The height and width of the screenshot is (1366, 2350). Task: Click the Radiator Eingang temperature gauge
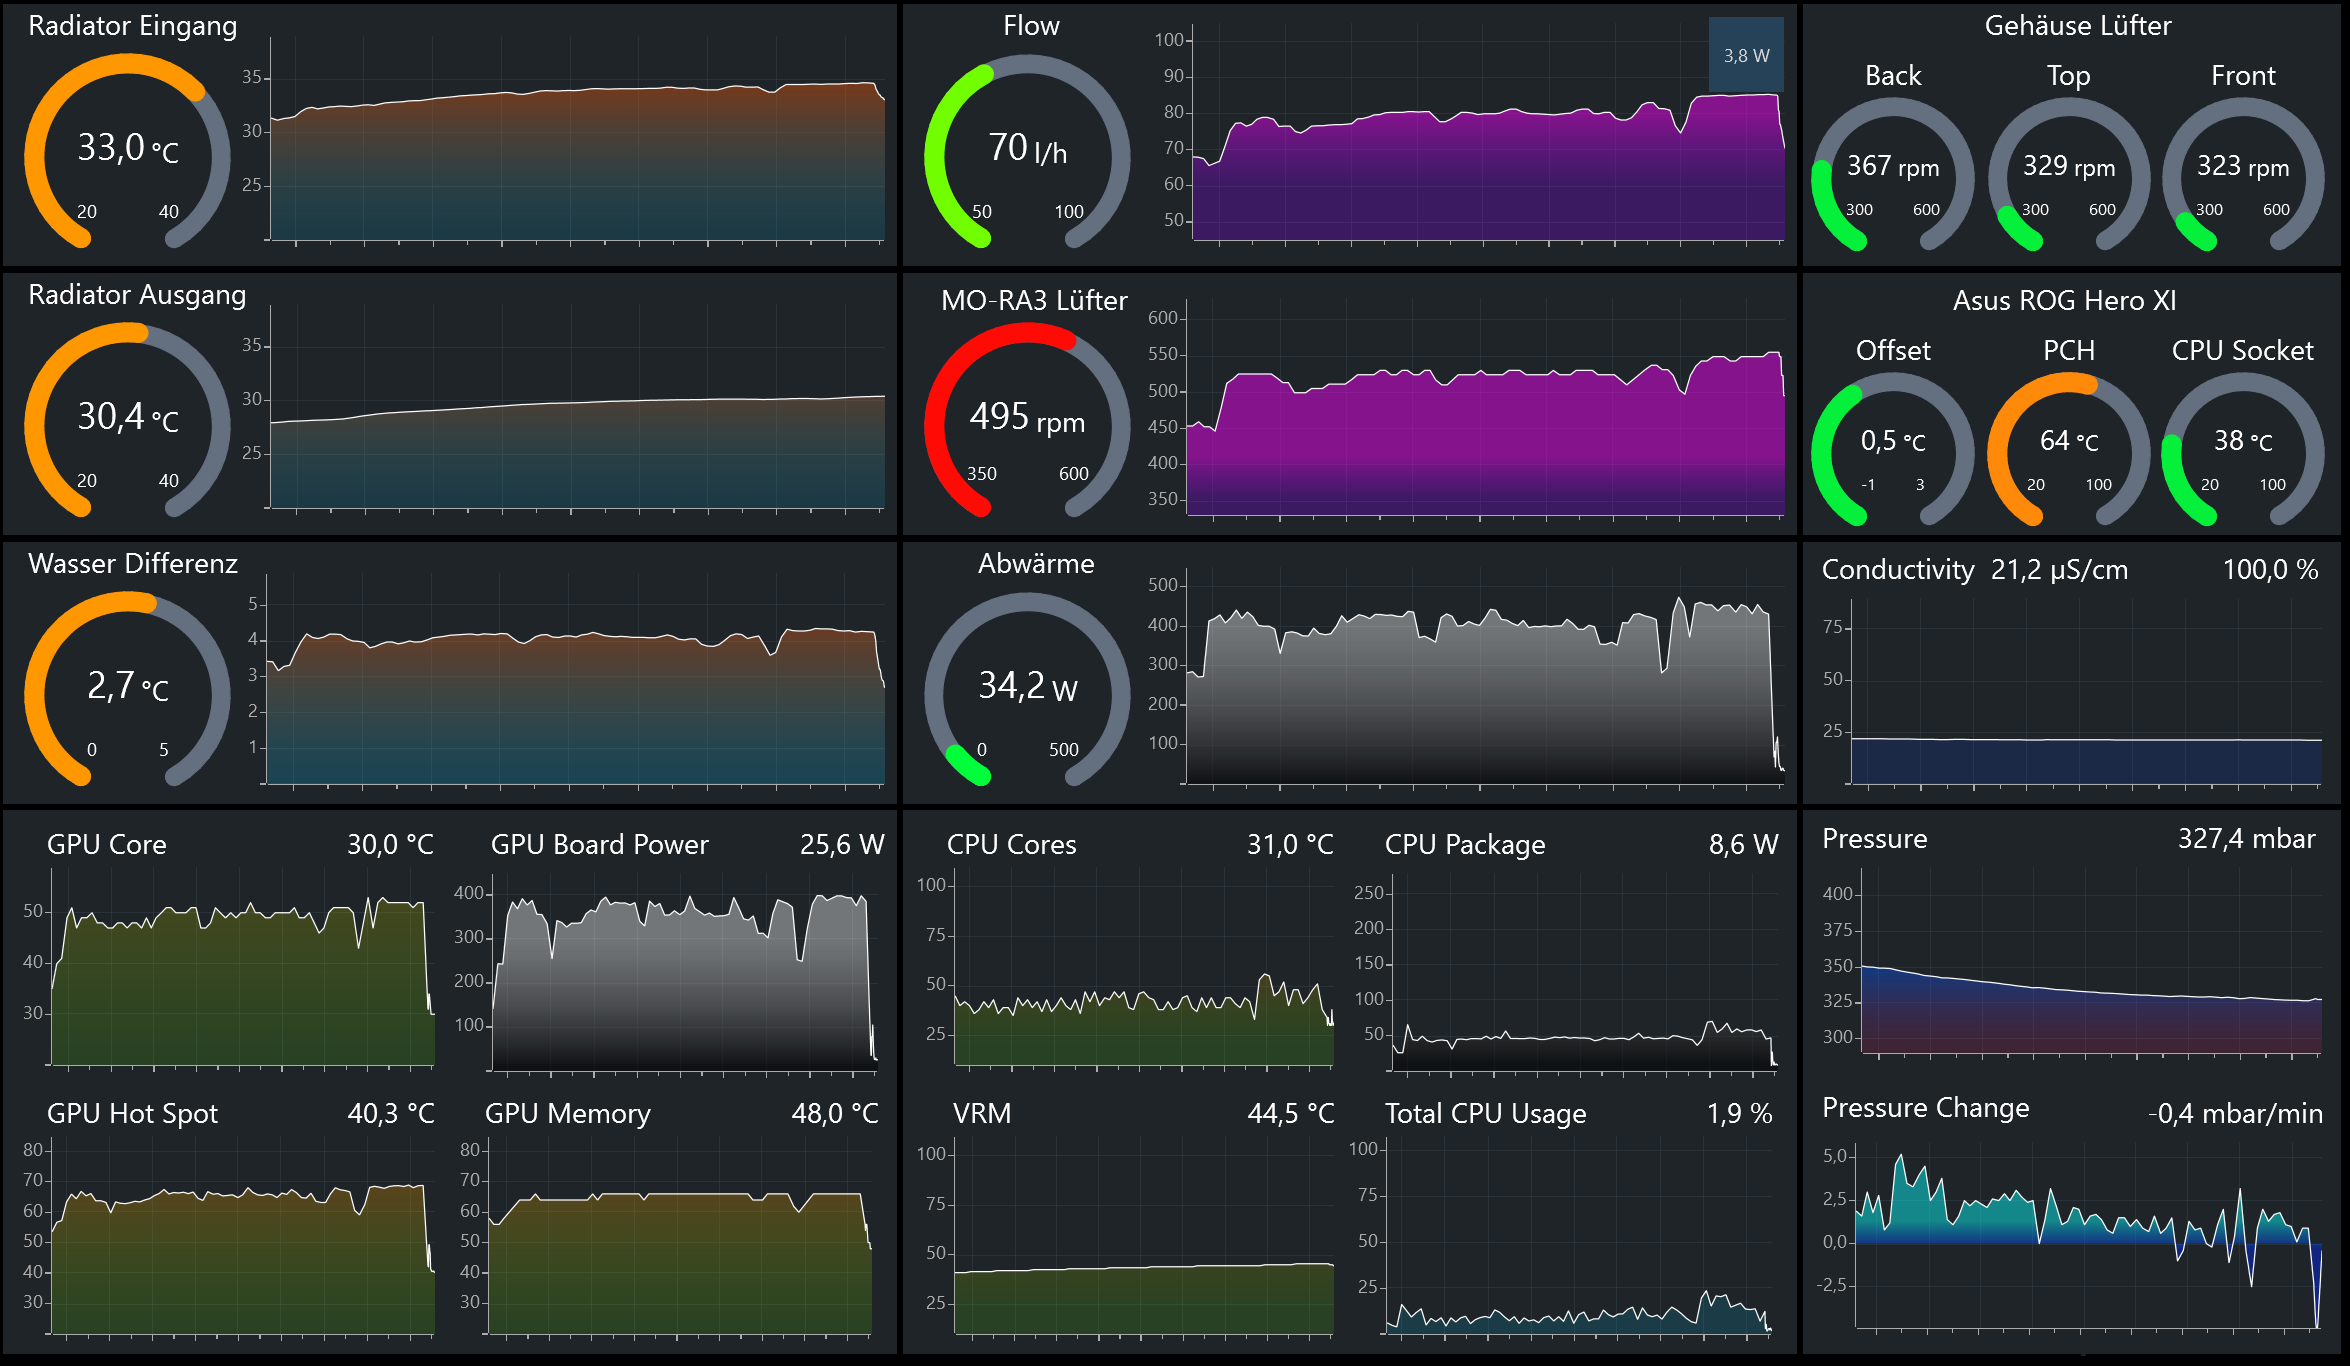(127, 150)
